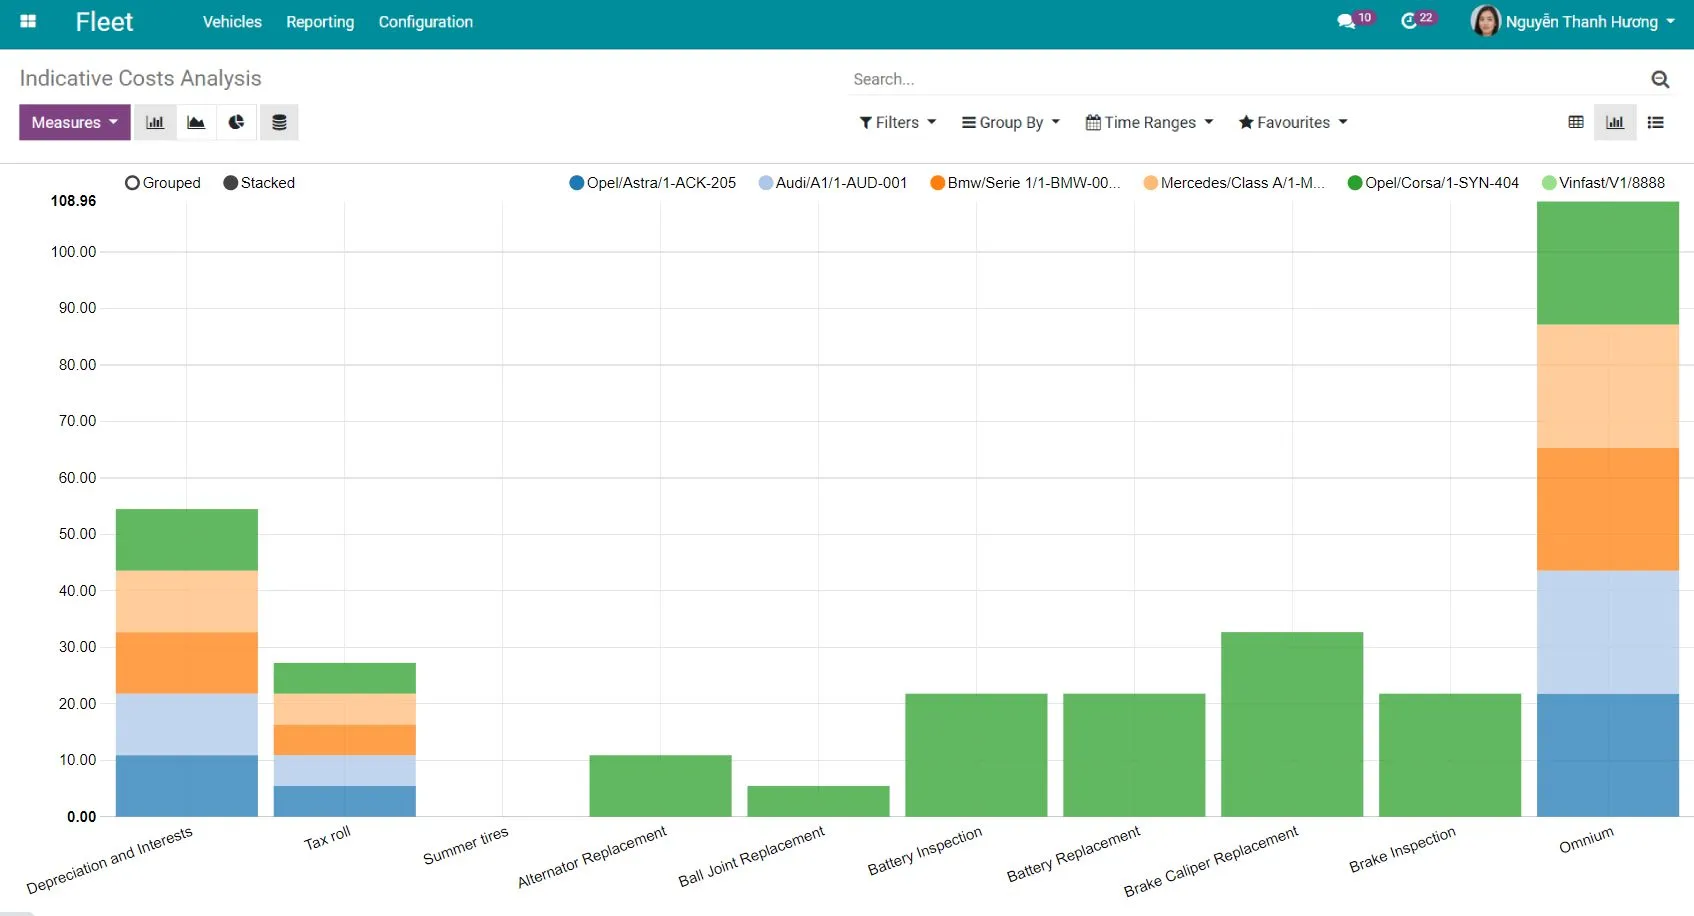Toggle the Vinfast/V1/8888 legend series
The width and height of the screenshot is (1694, 916).
pyautogui.click(x=1603, y=183)
